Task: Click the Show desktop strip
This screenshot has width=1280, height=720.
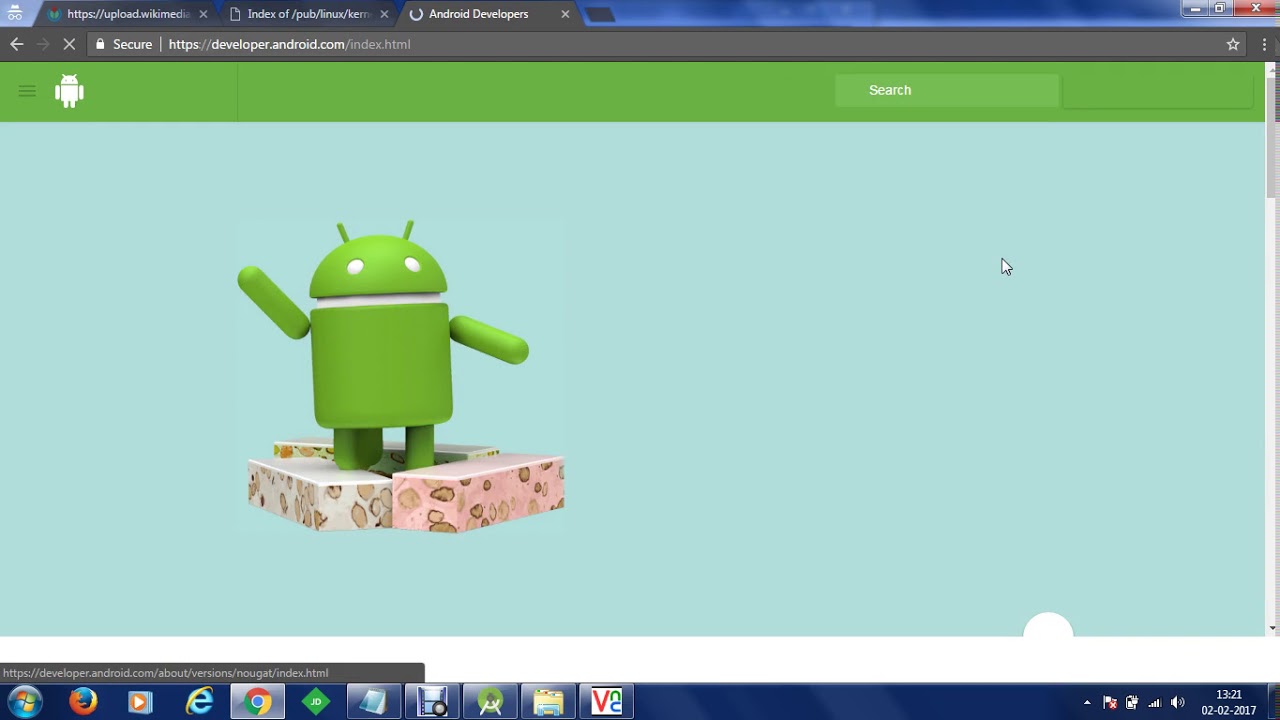Action: 1273,702
